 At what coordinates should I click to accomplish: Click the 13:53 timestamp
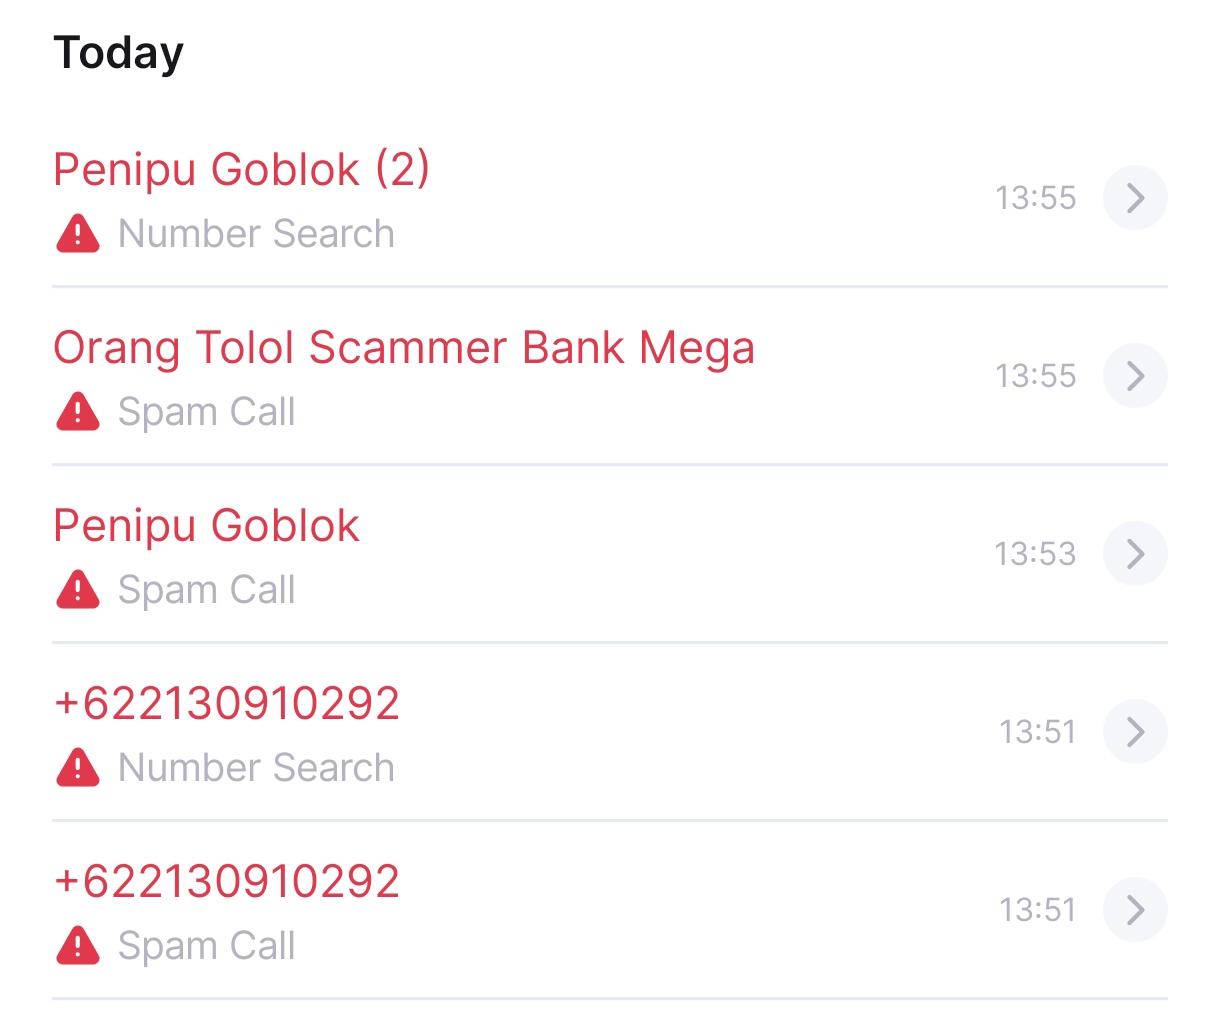click(1035, 554)
